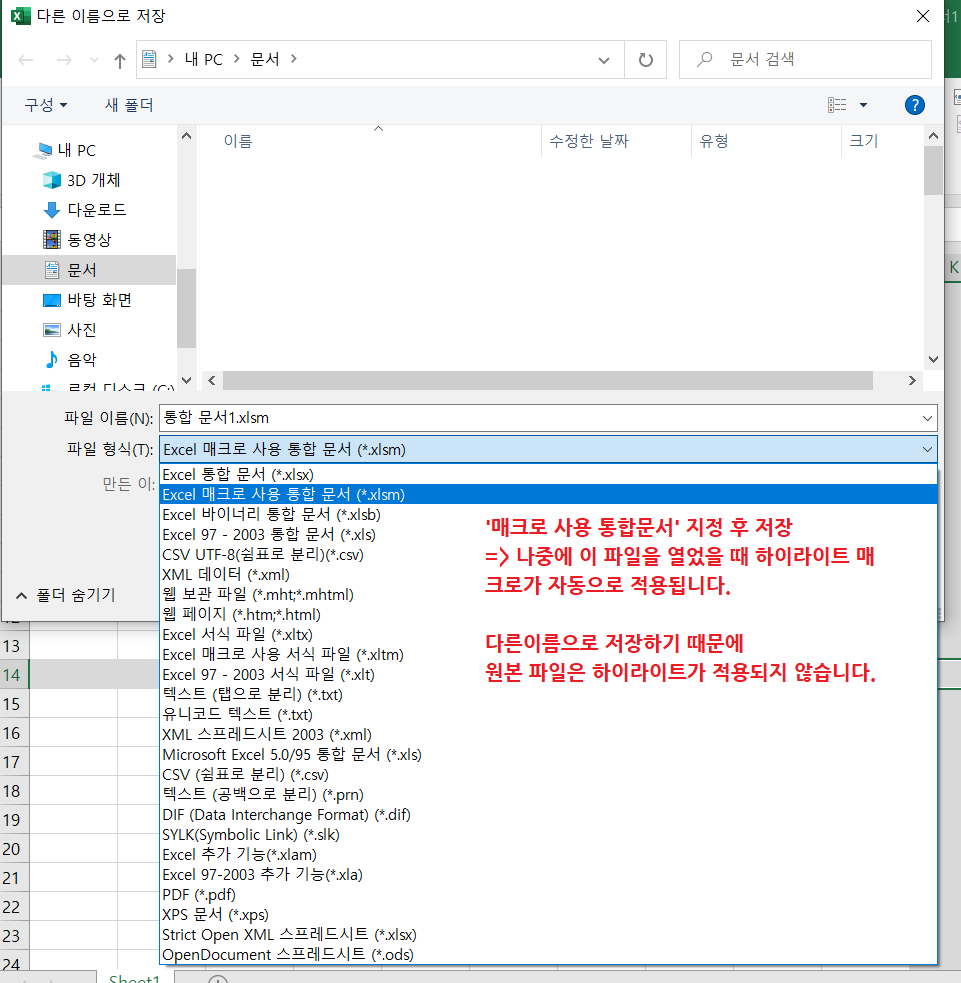Choose Excel 서식 파일 (*.xltx)

(549, 635)
